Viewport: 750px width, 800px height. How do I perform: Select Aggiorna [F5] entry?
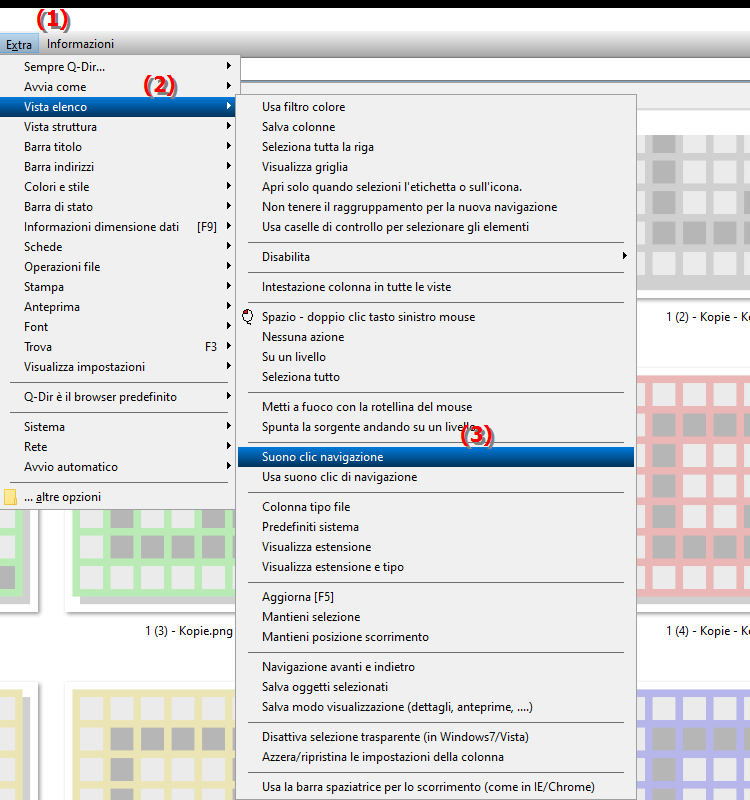pos(436,597)
